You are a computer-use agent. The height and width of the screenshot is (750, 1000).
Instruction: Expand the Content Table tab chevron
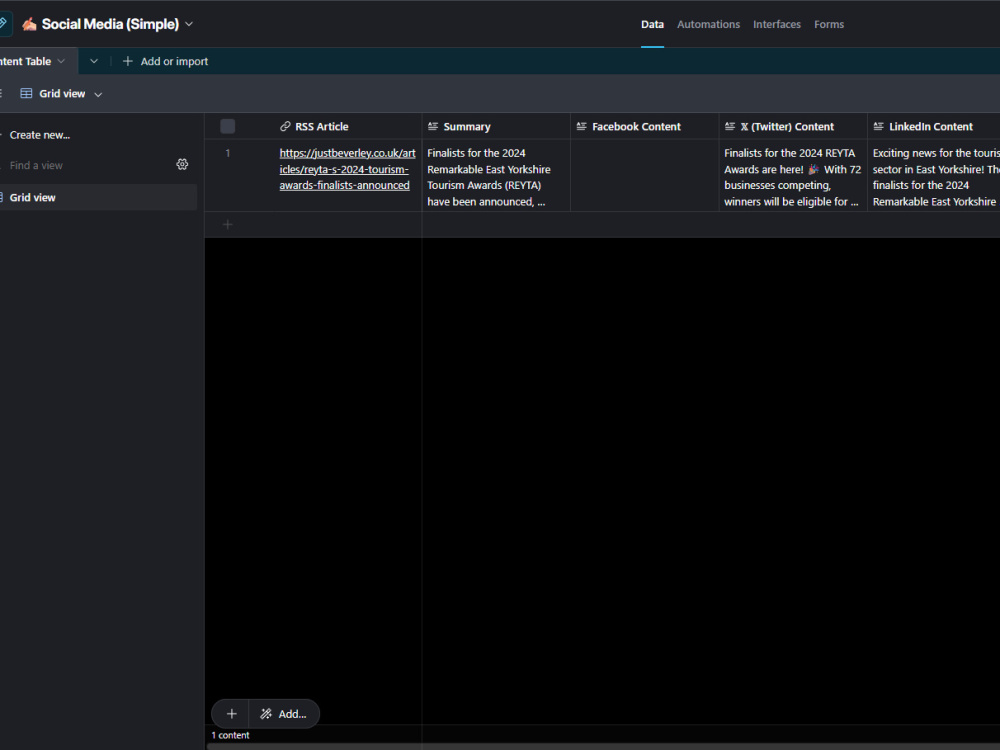point(61,61)
